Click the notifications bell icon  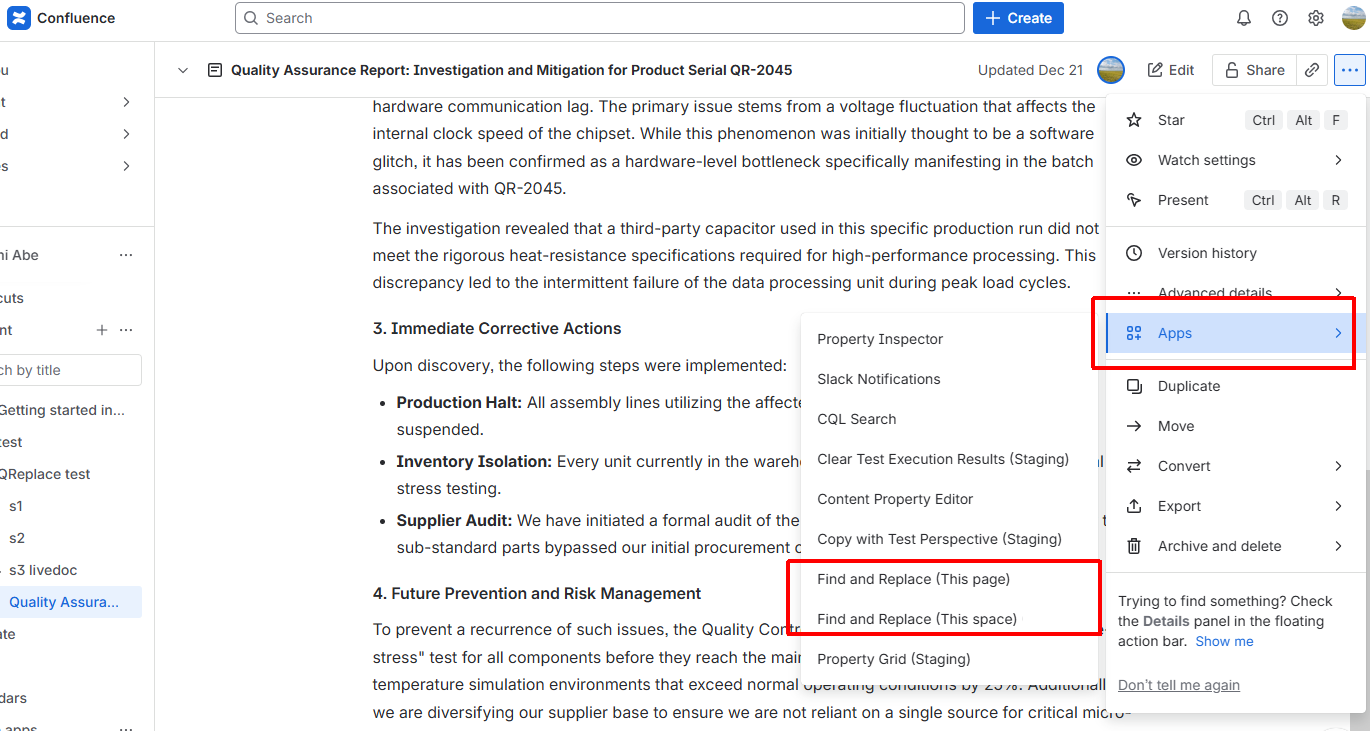pos(1244,18)
